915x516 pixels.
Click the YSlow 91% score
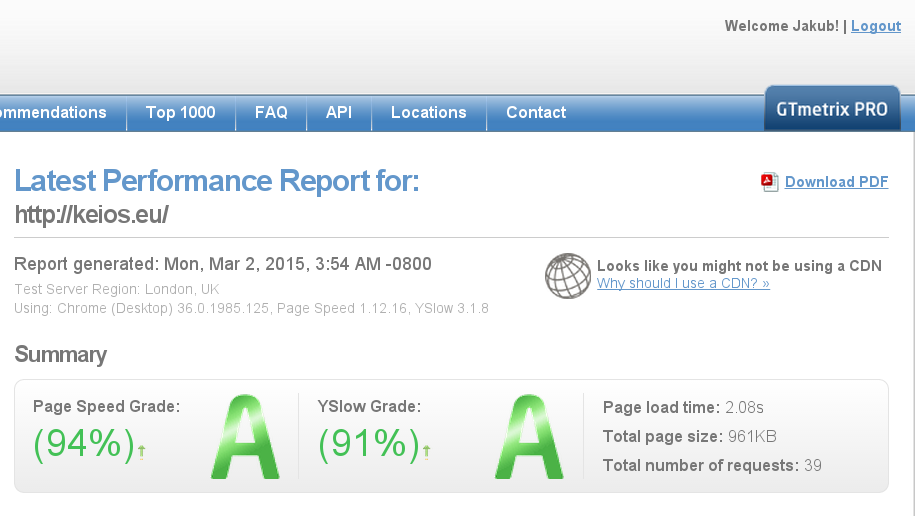coord(369,444)
